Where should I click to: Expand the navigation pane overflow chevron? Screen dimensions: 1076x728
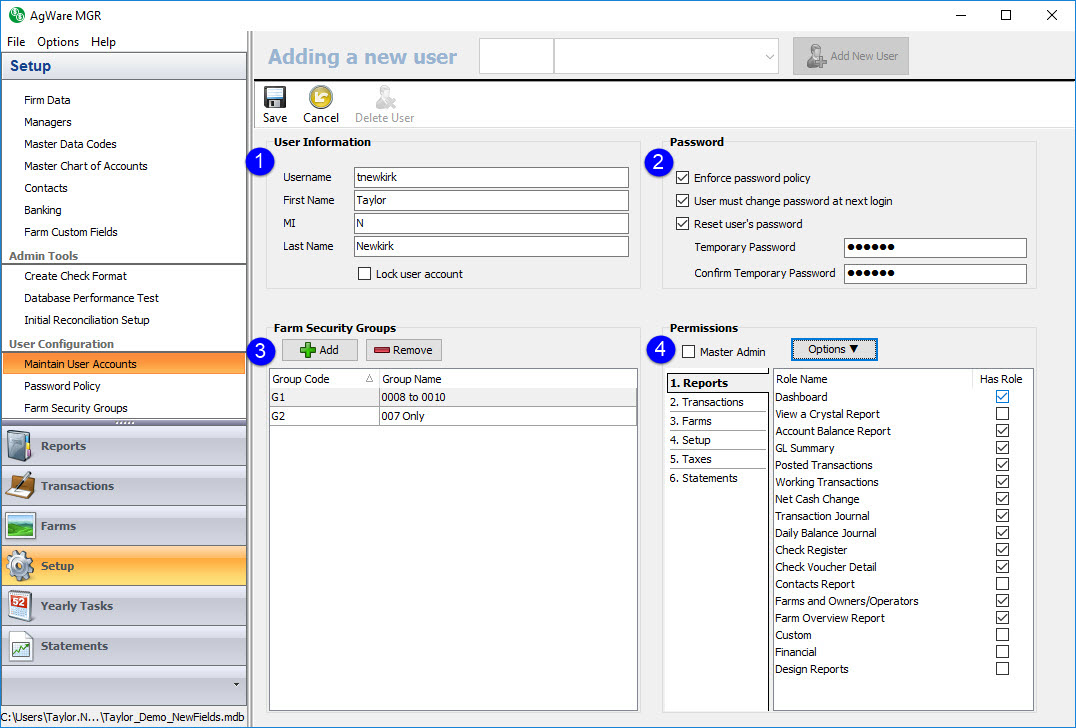[236, 684]
